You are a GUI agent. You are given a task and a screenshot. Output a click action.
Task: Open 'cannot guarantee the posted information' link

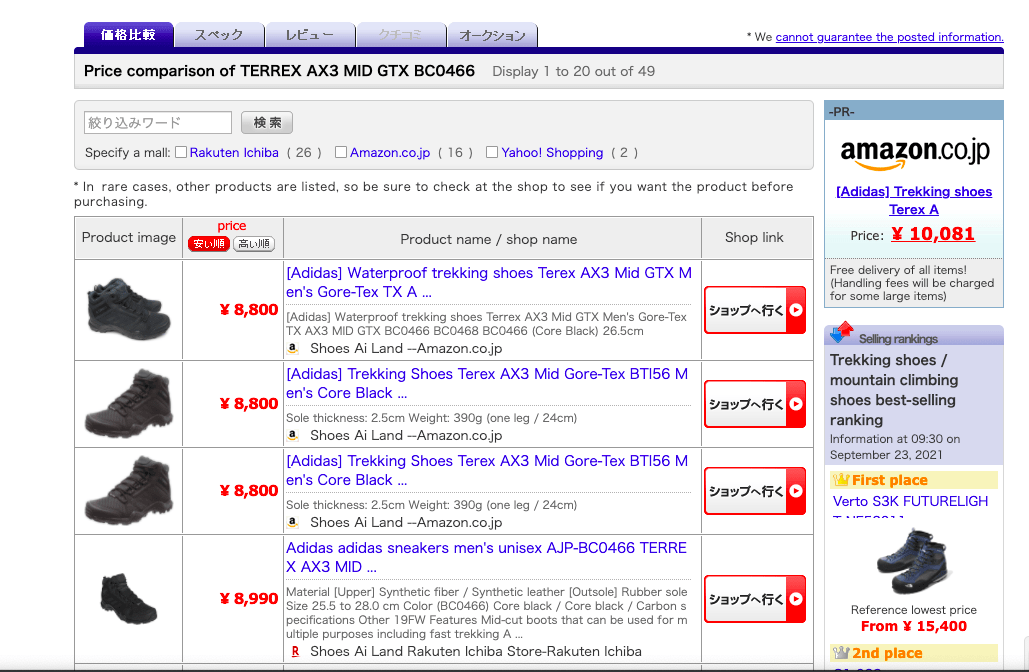point(889,37)
